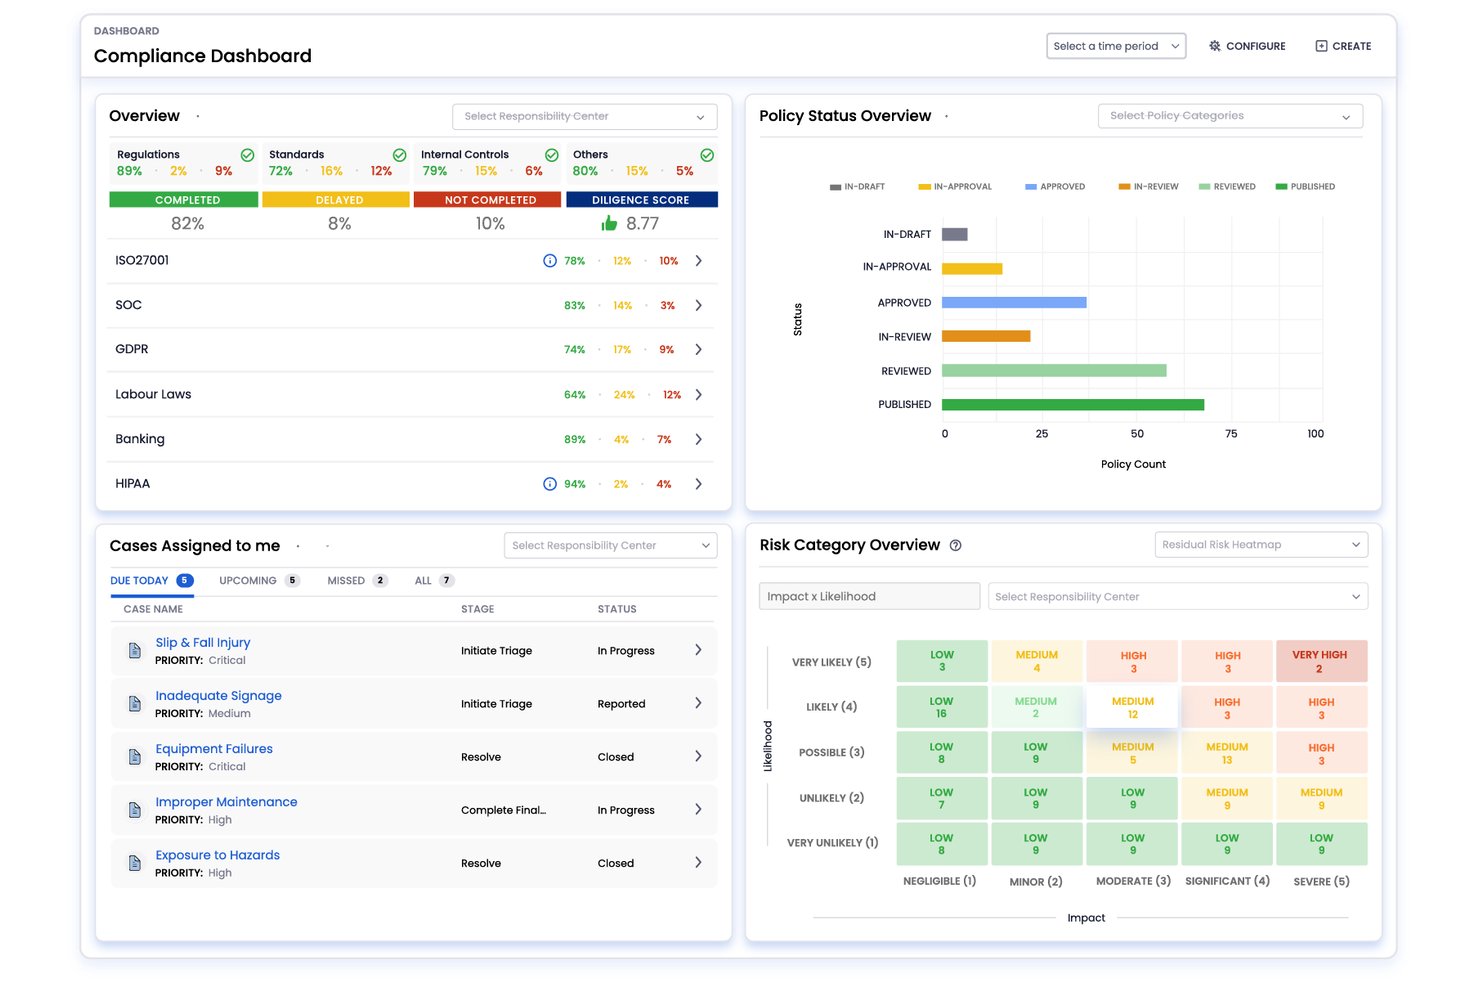Screen dimensions: 1480x987
Task: Click the APPROVED bar in the chart
Action: pos(1014,303)
